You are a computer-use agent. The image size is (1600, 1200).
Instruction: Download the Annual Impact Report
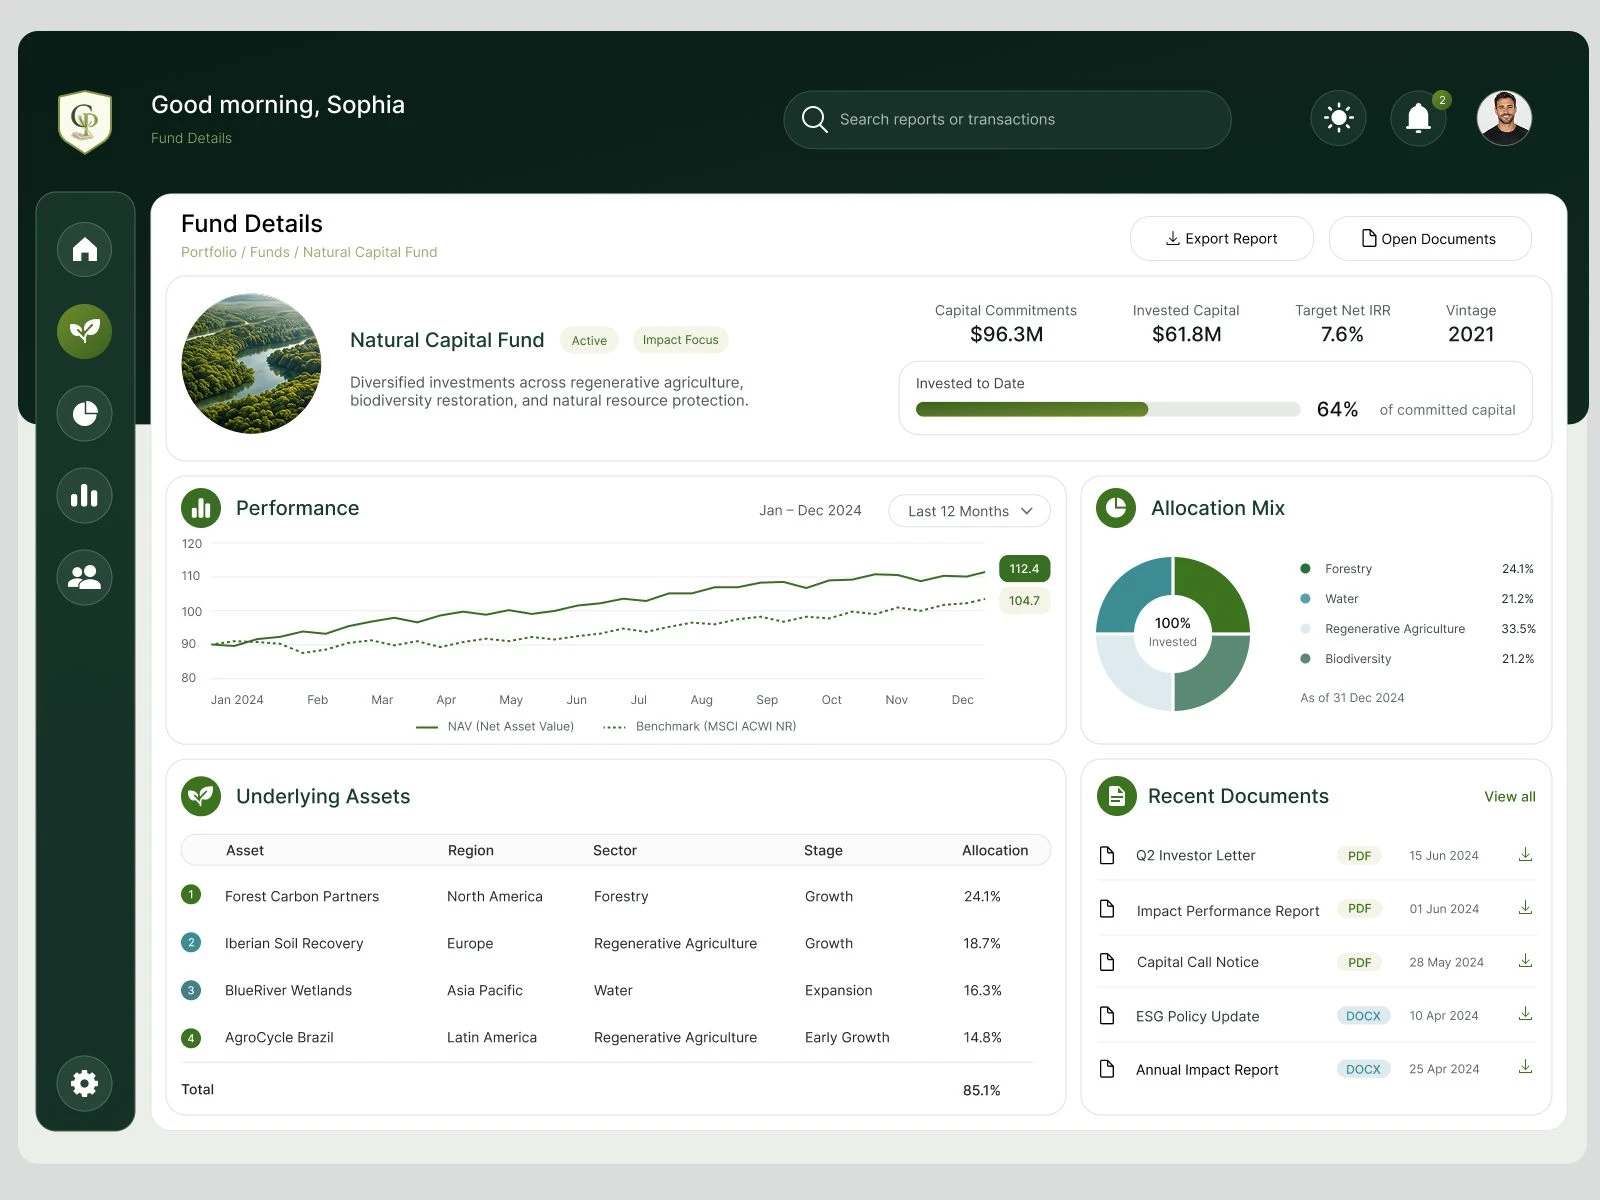(x=1525, y=1067)
